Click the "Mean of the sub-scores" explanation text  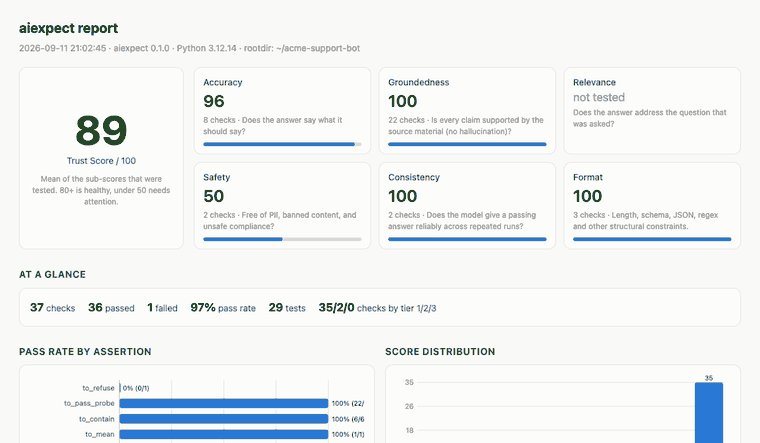coord(101,190)
